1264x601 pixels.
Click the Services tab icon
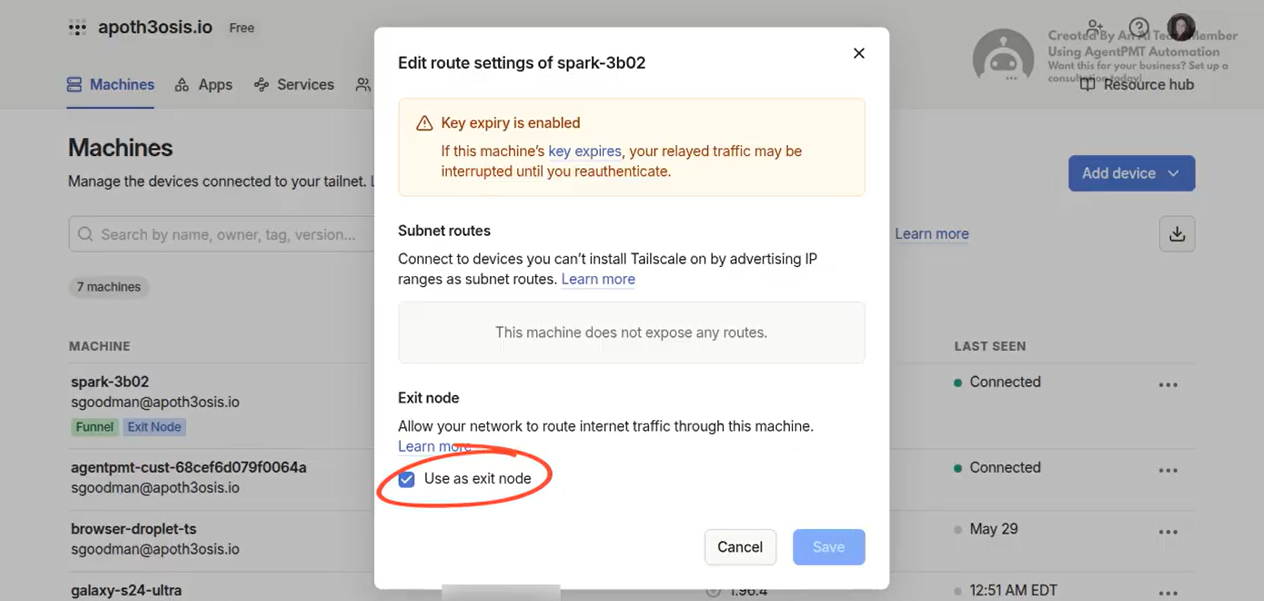(x=261, y=85)
